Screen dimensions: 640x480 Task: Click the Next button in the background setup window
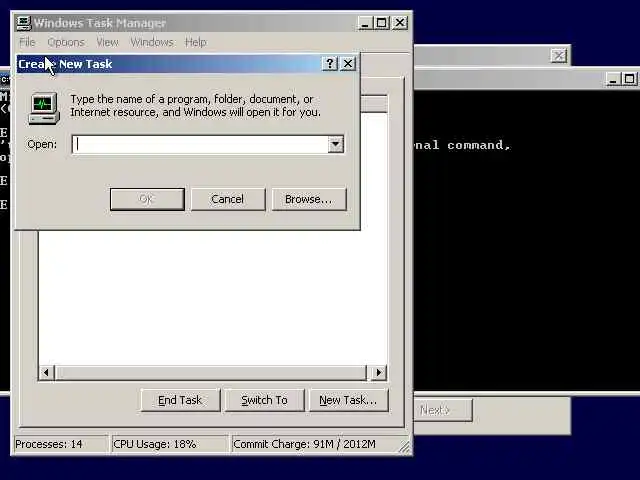click(442, 410)
